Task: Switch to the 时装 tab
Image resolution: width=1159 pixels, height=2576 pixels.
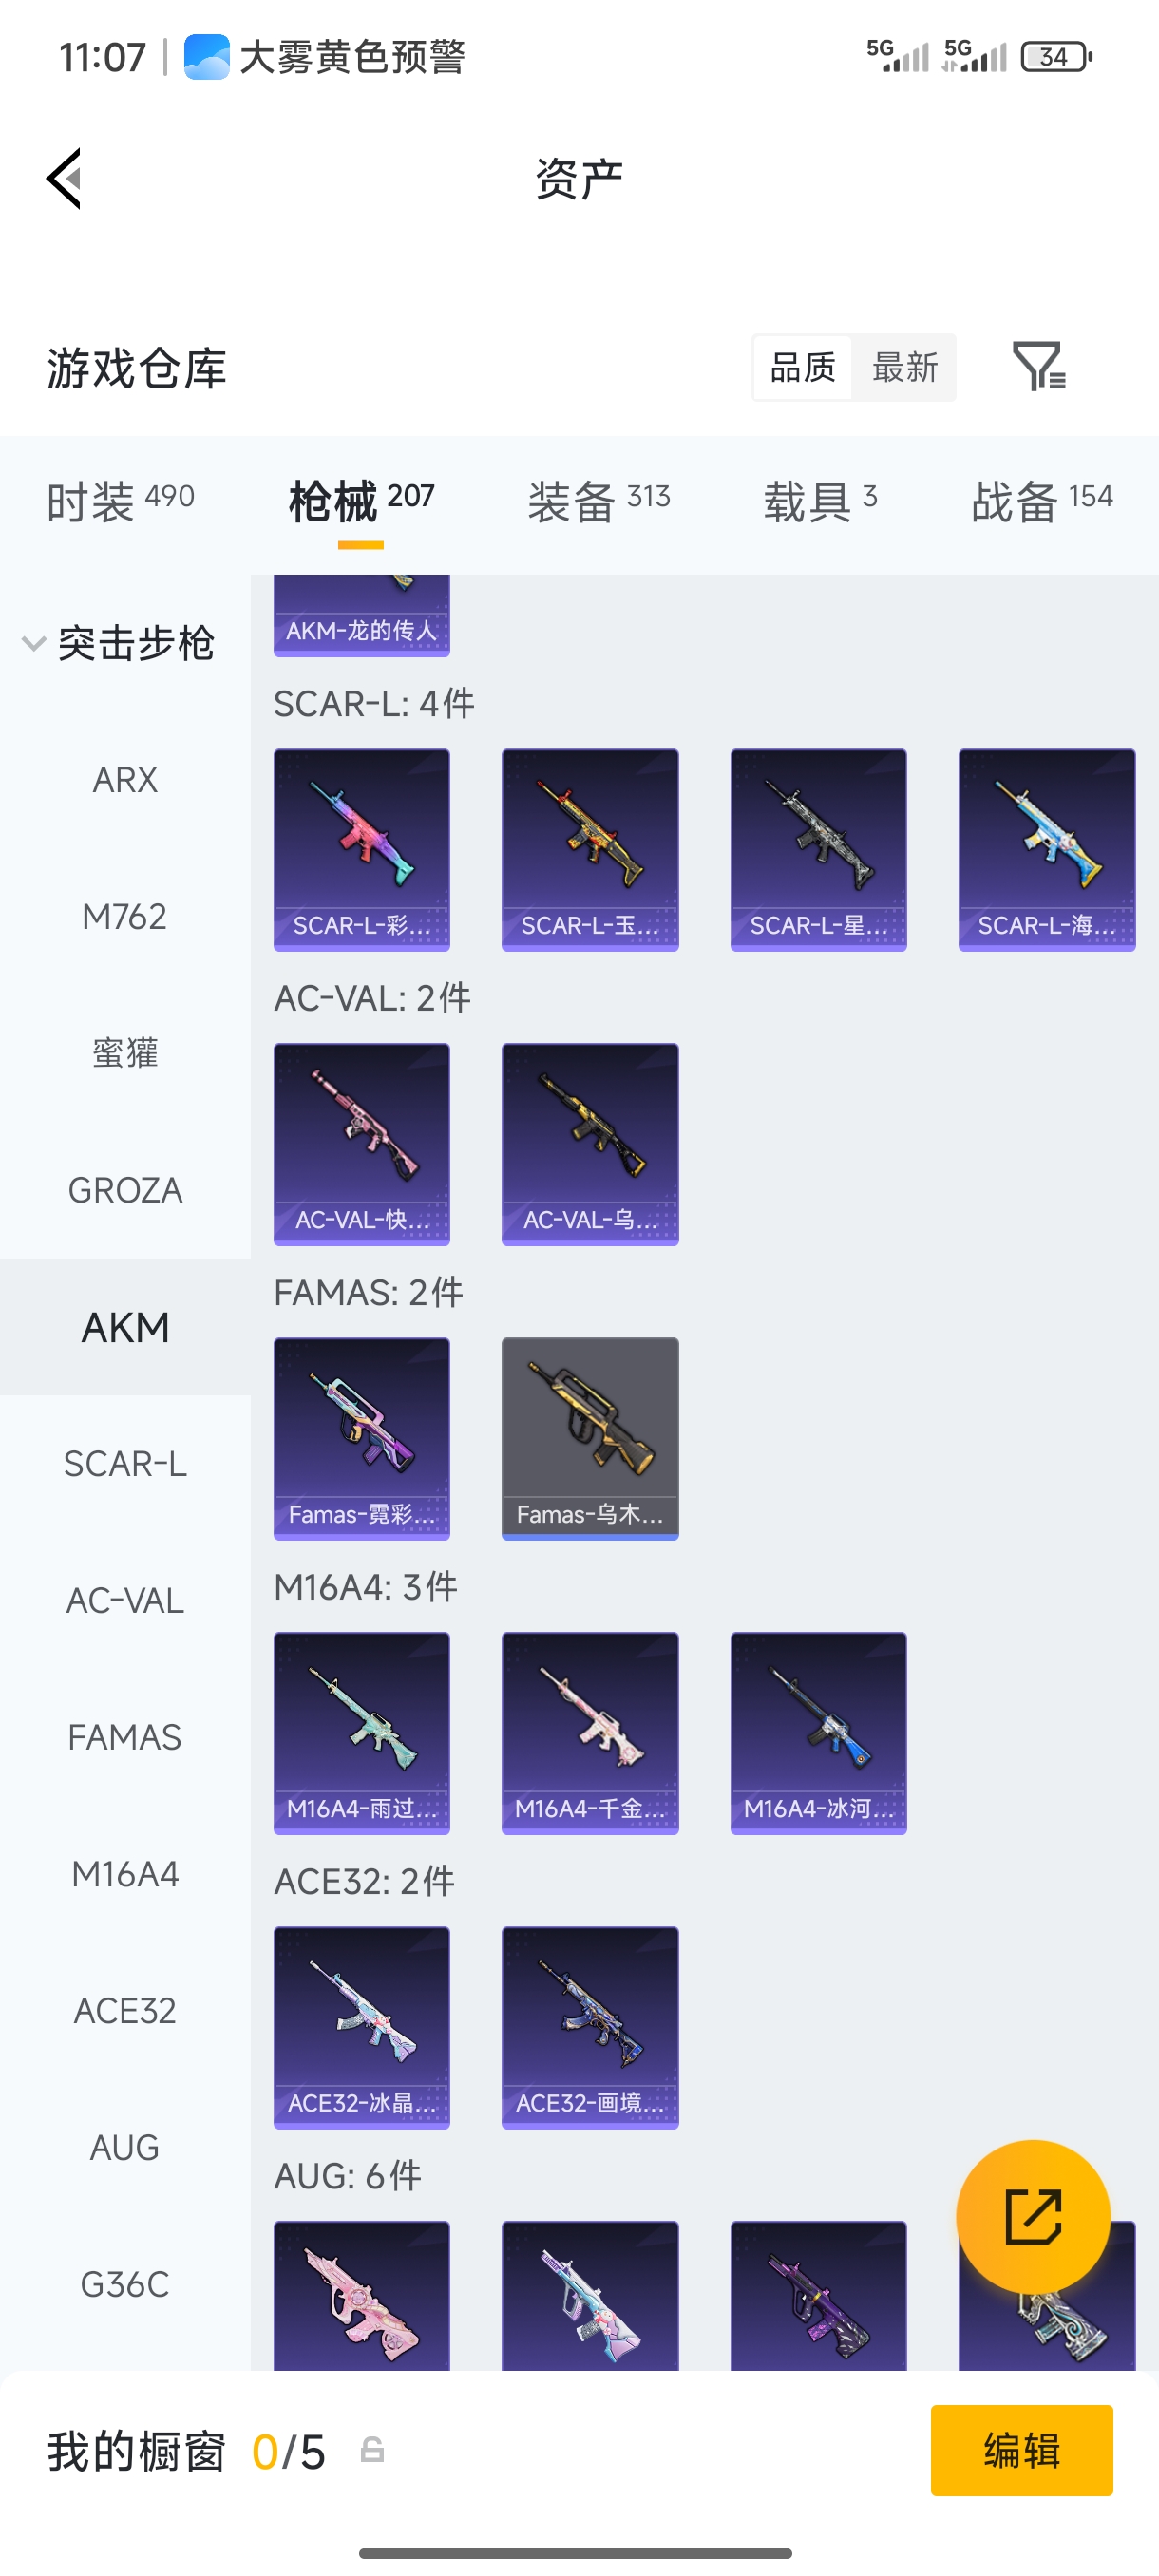Action: pos(121,500)
